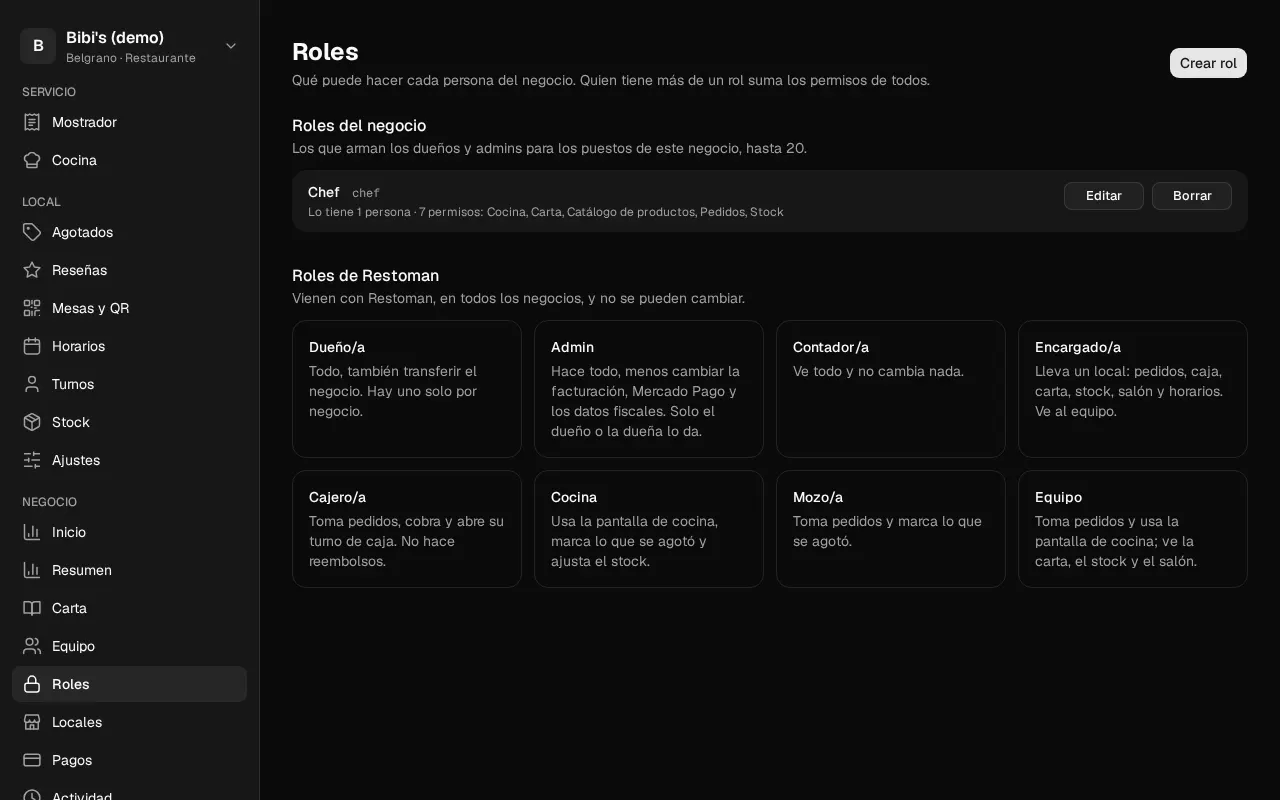Click the Mesas y QR code icon
The image size is (1280, 800).
coord(32,308)
